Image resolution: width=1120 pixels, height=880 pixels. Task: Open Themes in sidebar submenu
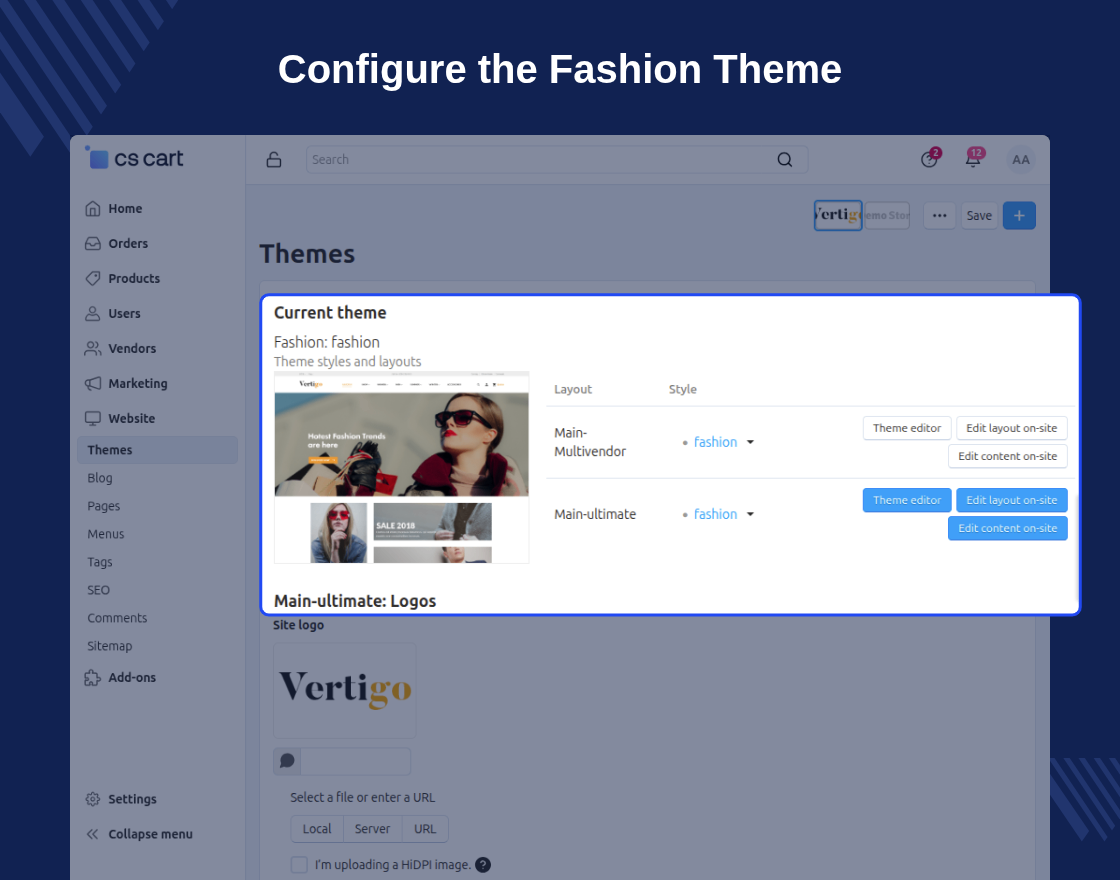(157, 450)
